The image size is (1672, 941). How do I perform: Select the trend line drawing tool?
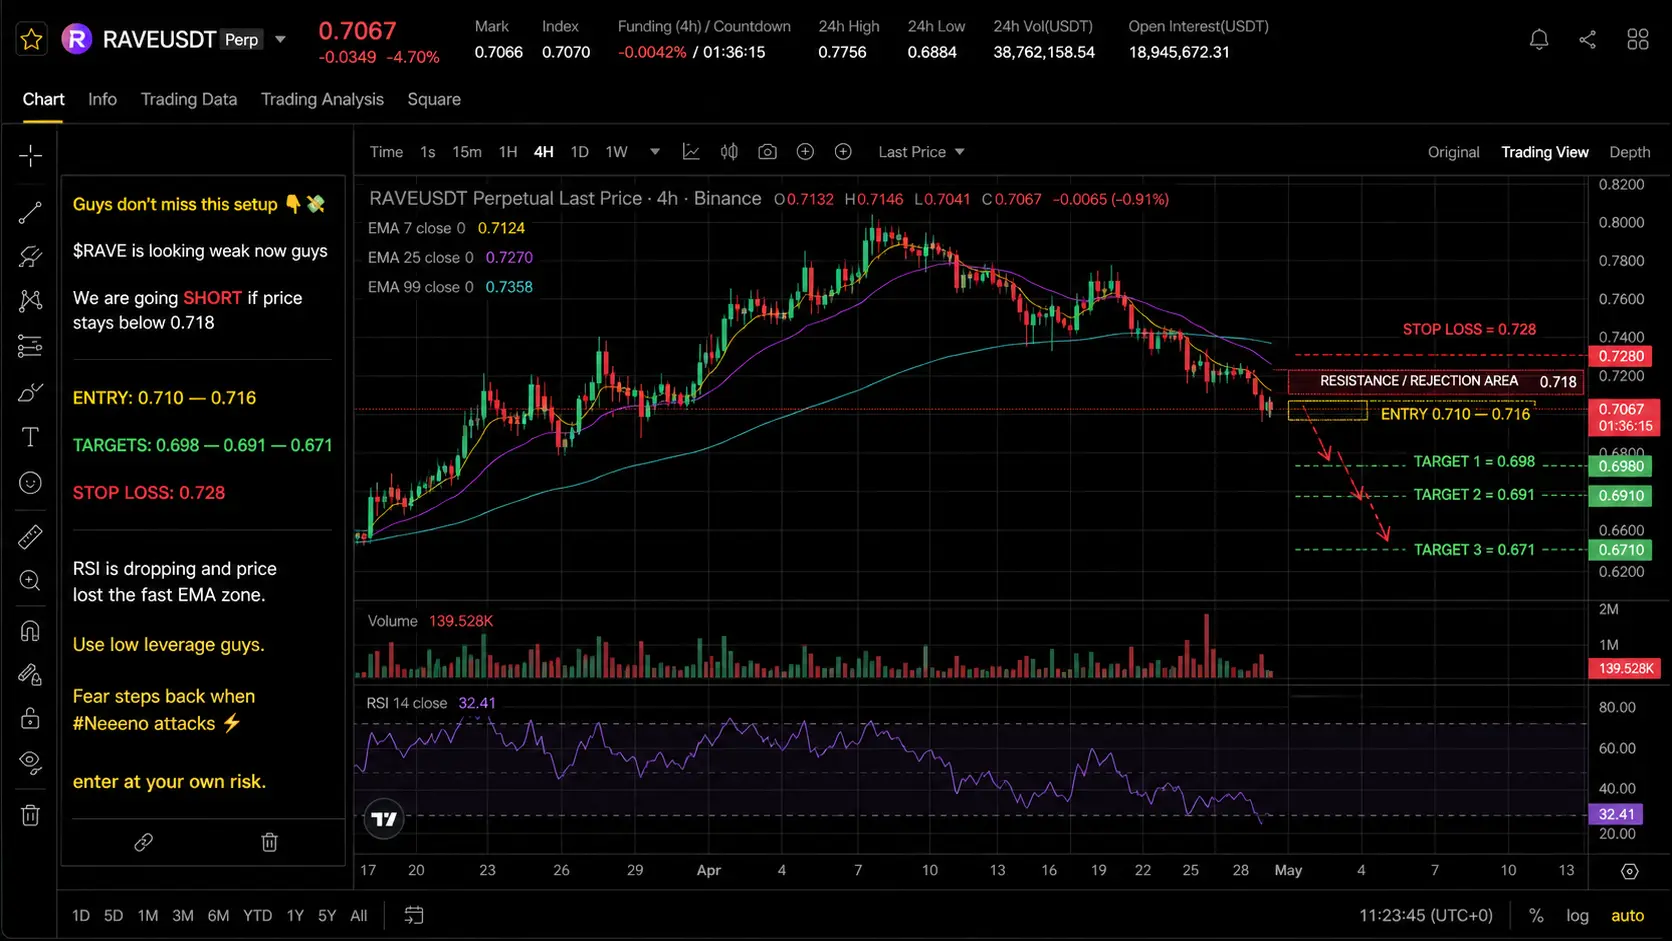[30, 212]
